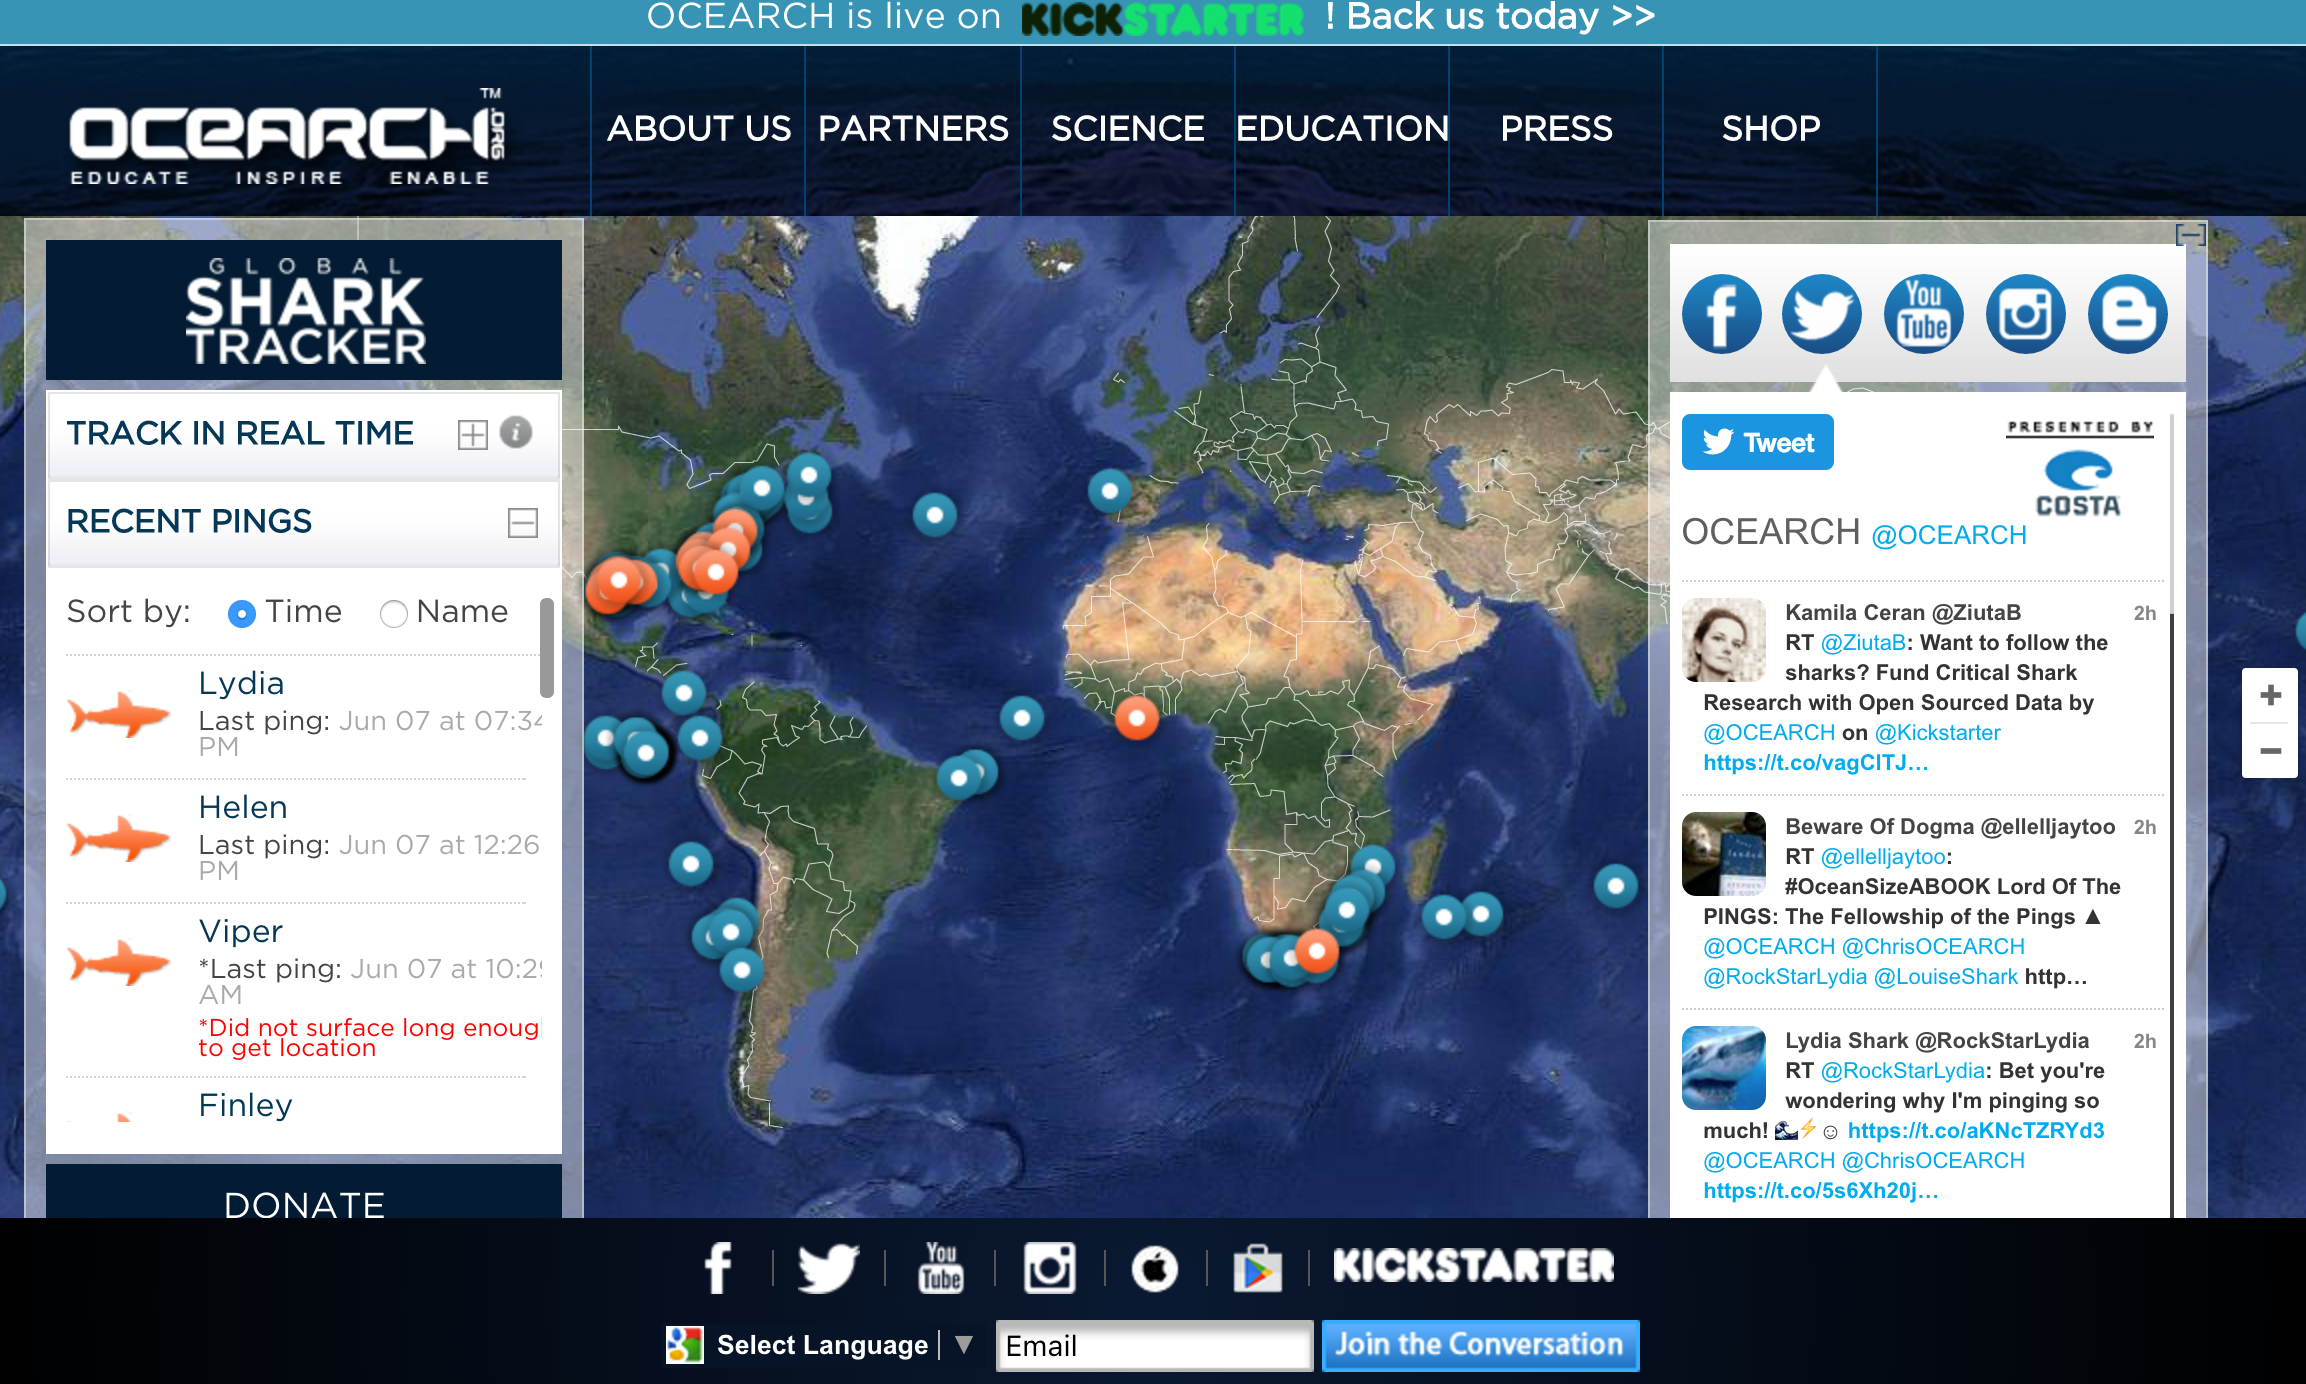The width and height of the screenshot is (2306, 1384).
Task: Click the footer YouTube icon
Action: 941,1267
